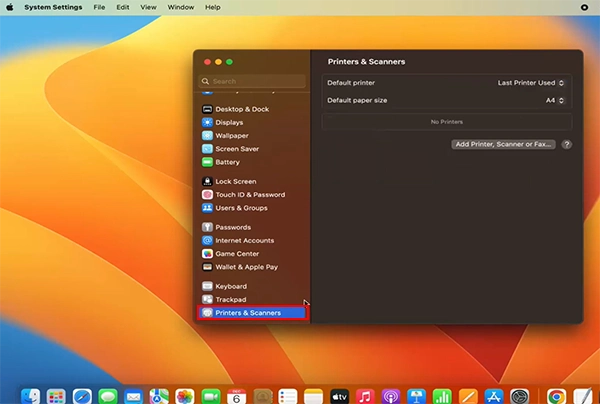
Task: Launch Pages from the Dock
Action: [468, 396]
